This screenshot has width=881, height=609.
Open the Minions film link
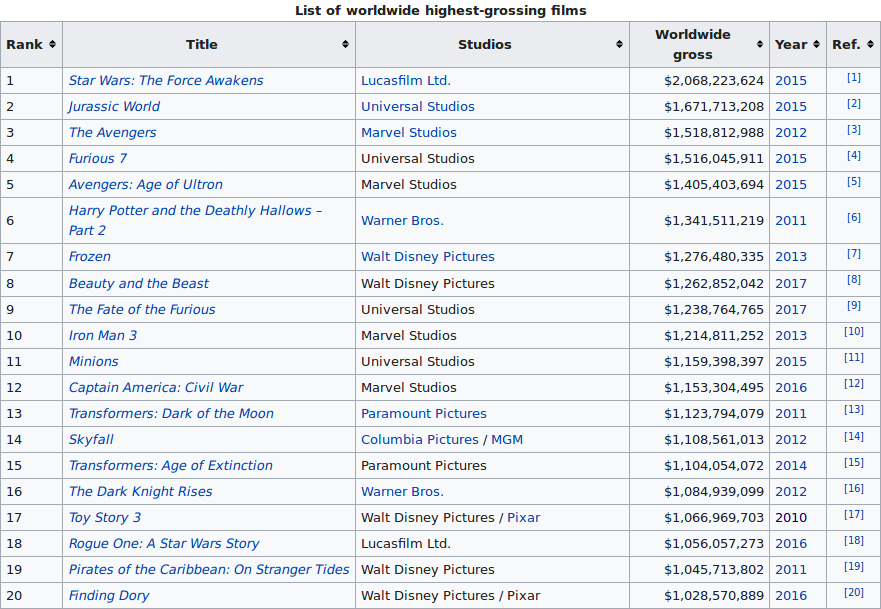pyautogui.click(x=93, y=361)
